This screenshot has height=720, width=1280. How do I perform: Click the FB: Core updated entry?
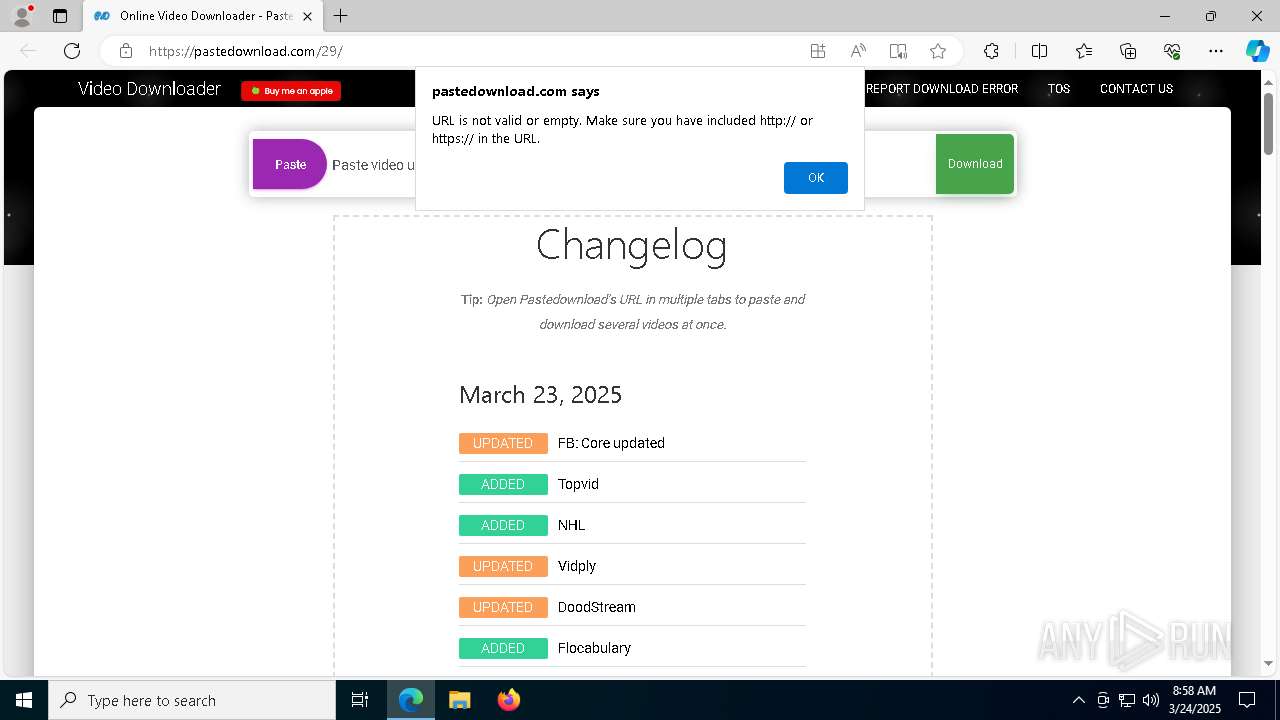tap(611, 443)
